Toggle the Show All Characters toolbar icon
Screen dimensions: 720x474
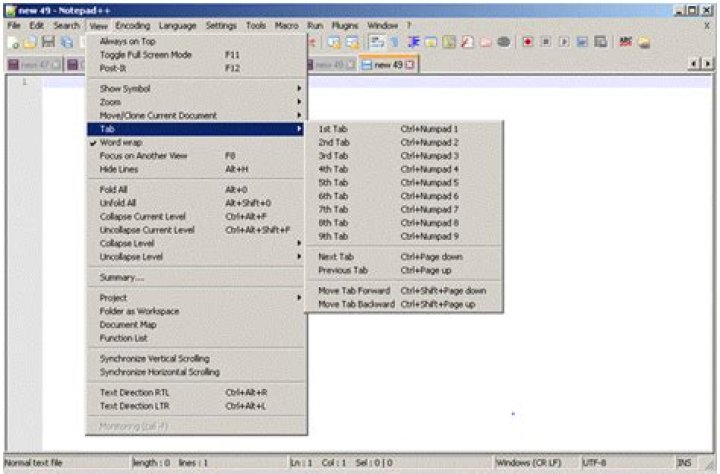[394, 43]
